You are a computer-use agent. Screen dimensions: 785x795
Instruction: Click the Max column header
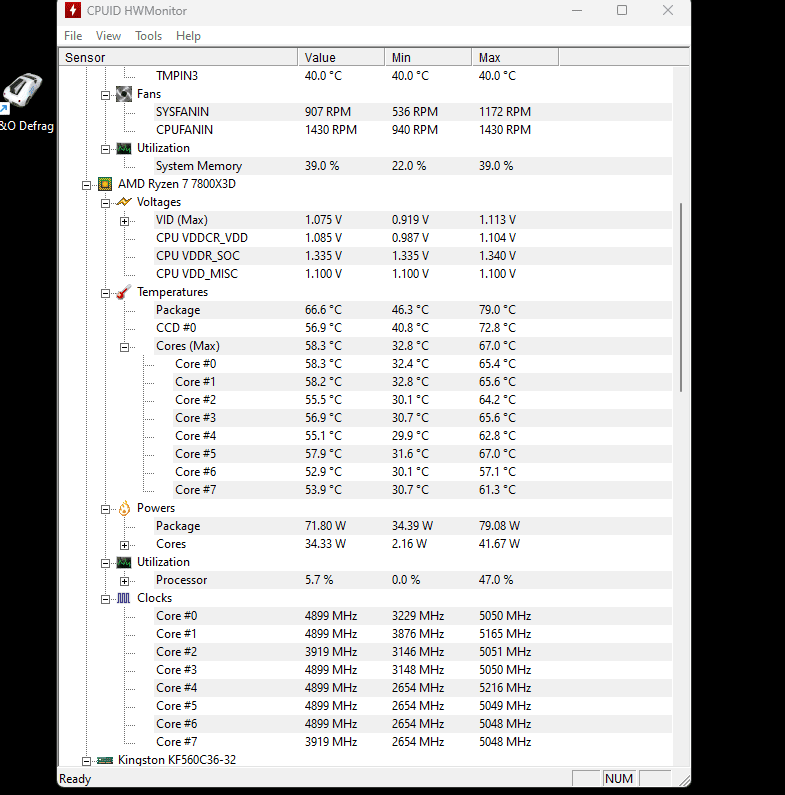[x=515, y=57]
